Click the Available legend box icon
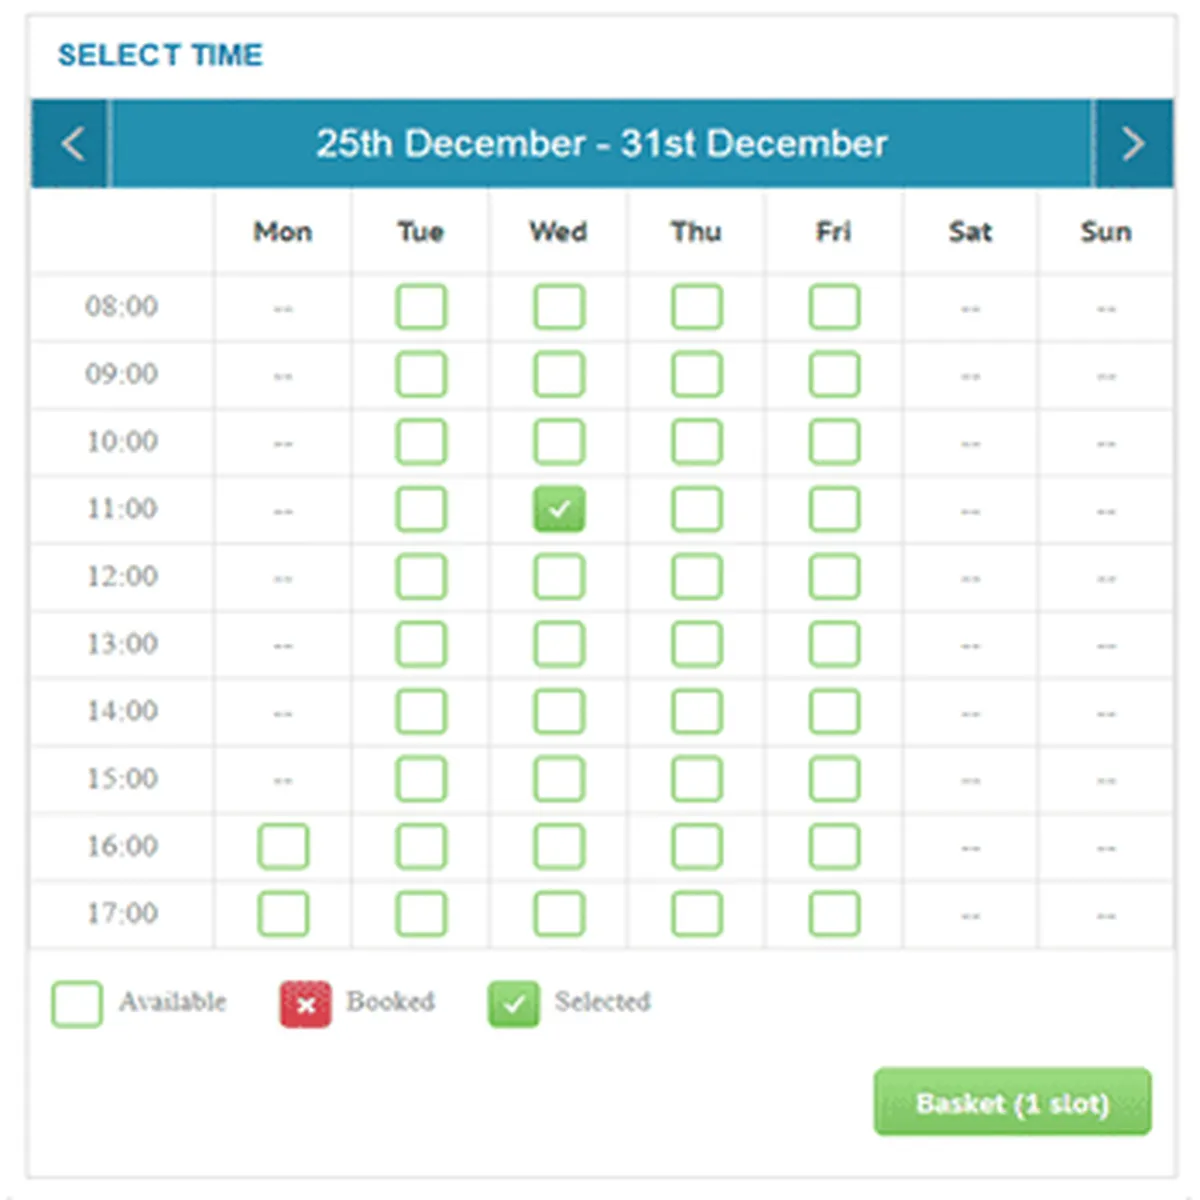The height and width of the screenshot is (1200, 1200). 77,1004
